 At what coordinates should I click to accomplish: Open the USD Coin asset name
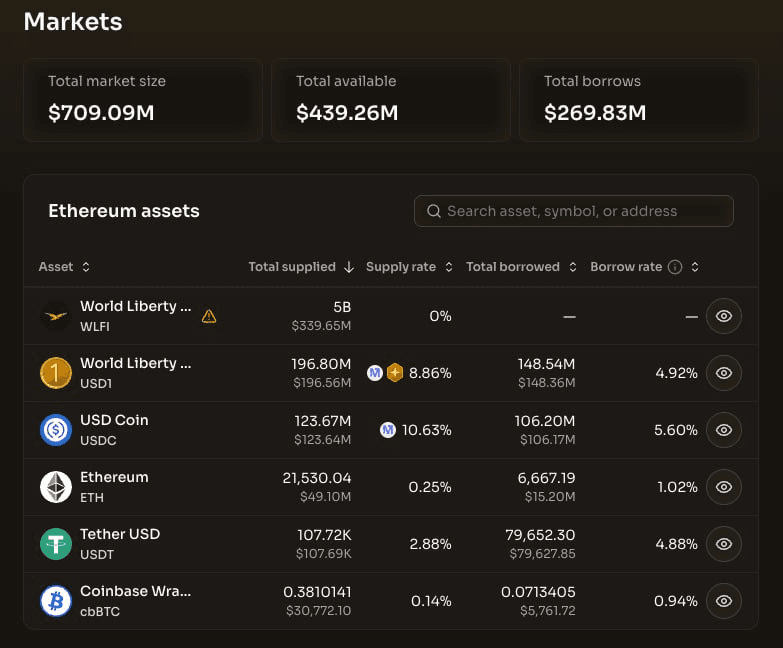pos(114,420)
